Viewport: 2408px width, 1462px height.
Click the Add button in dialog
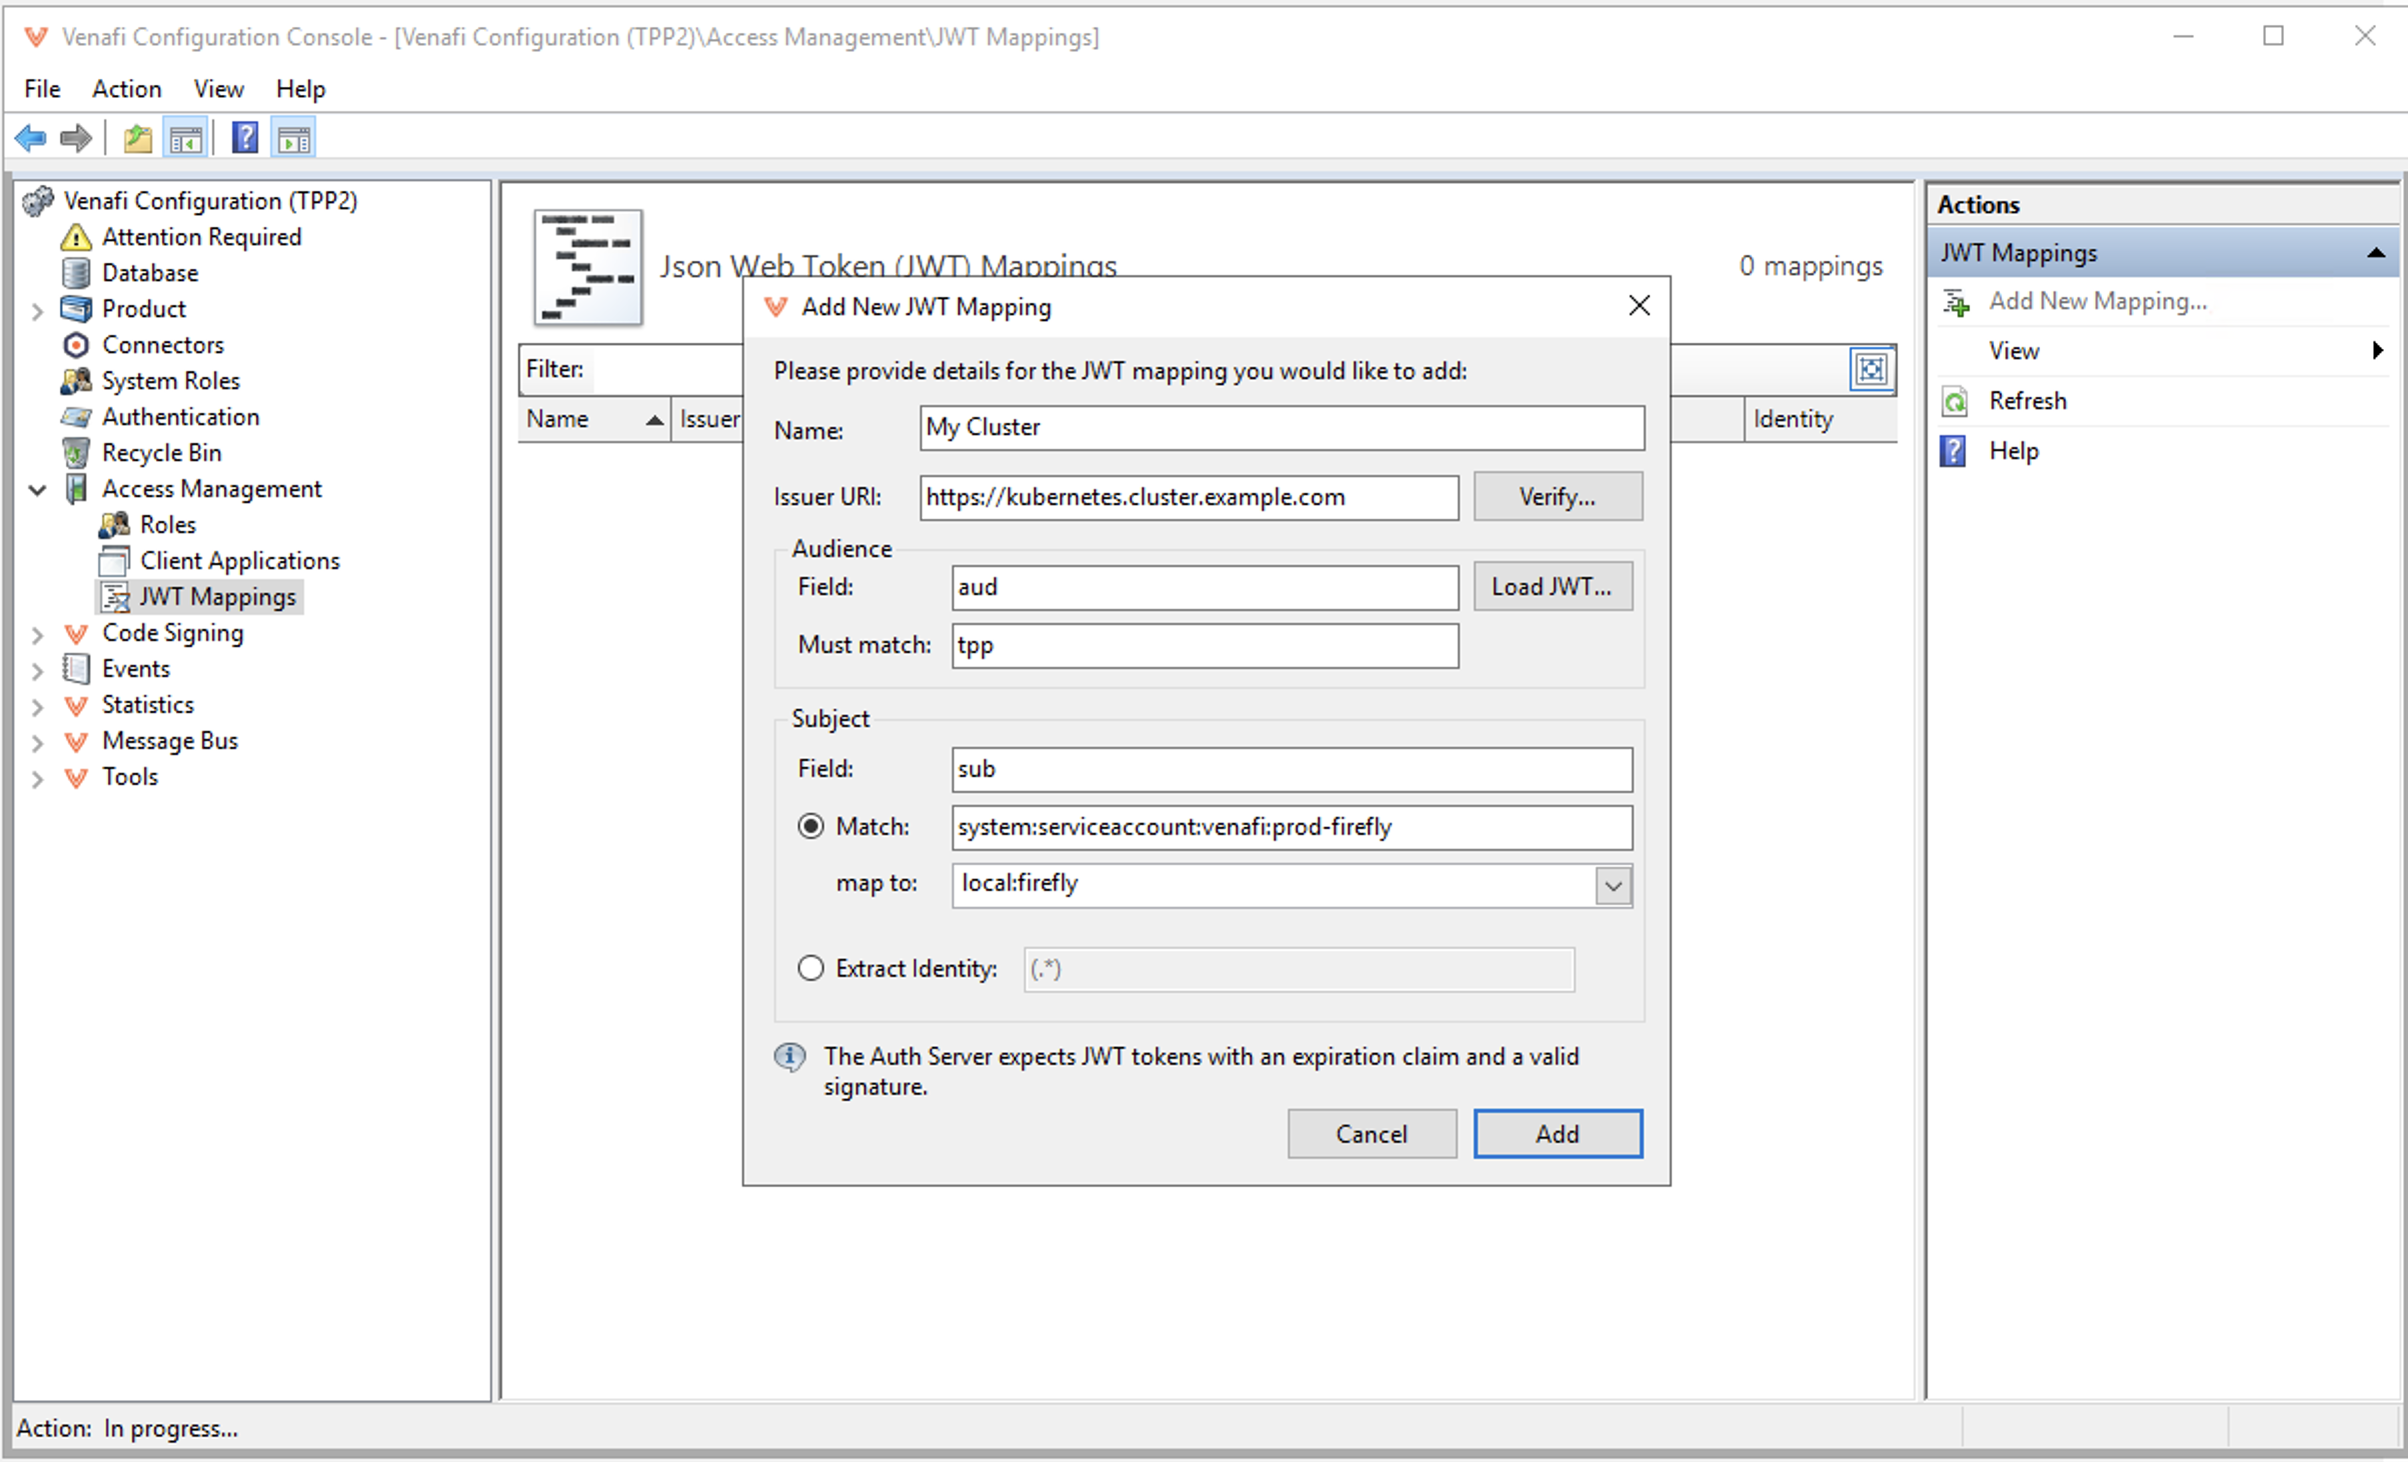(1557, 1134)
